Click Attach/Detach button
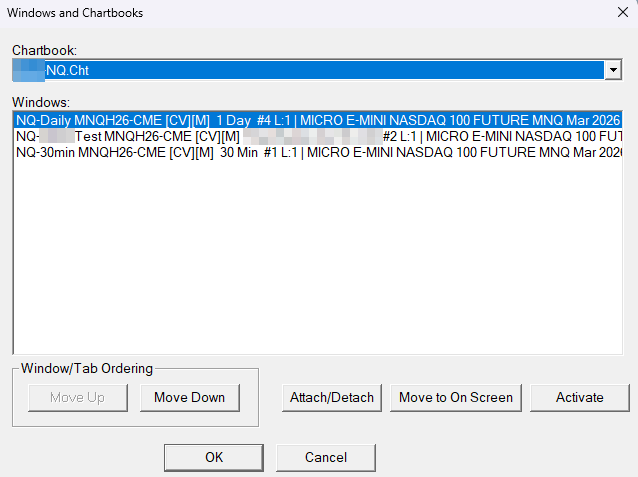The width and height of the screenshot is (638, 477). pyautogui.click(x=332, y=397)
